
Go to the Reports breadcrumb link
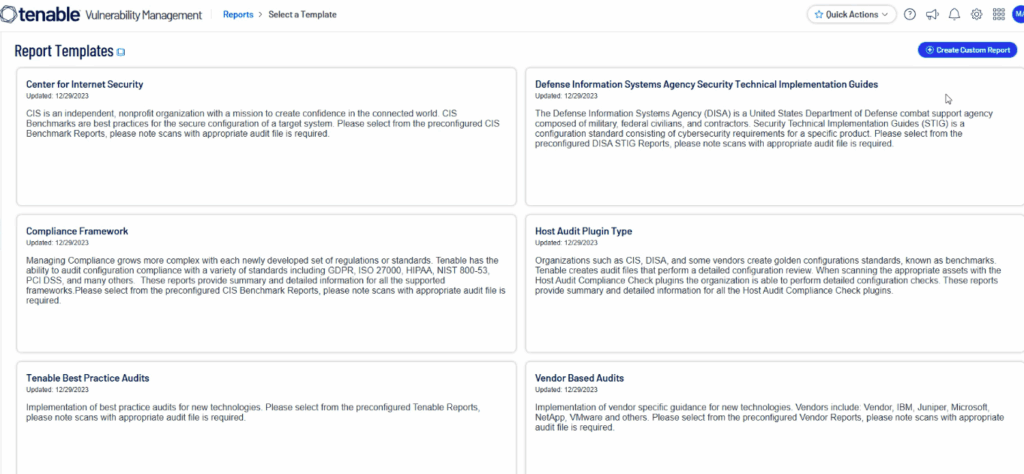(x=238, y=15)
